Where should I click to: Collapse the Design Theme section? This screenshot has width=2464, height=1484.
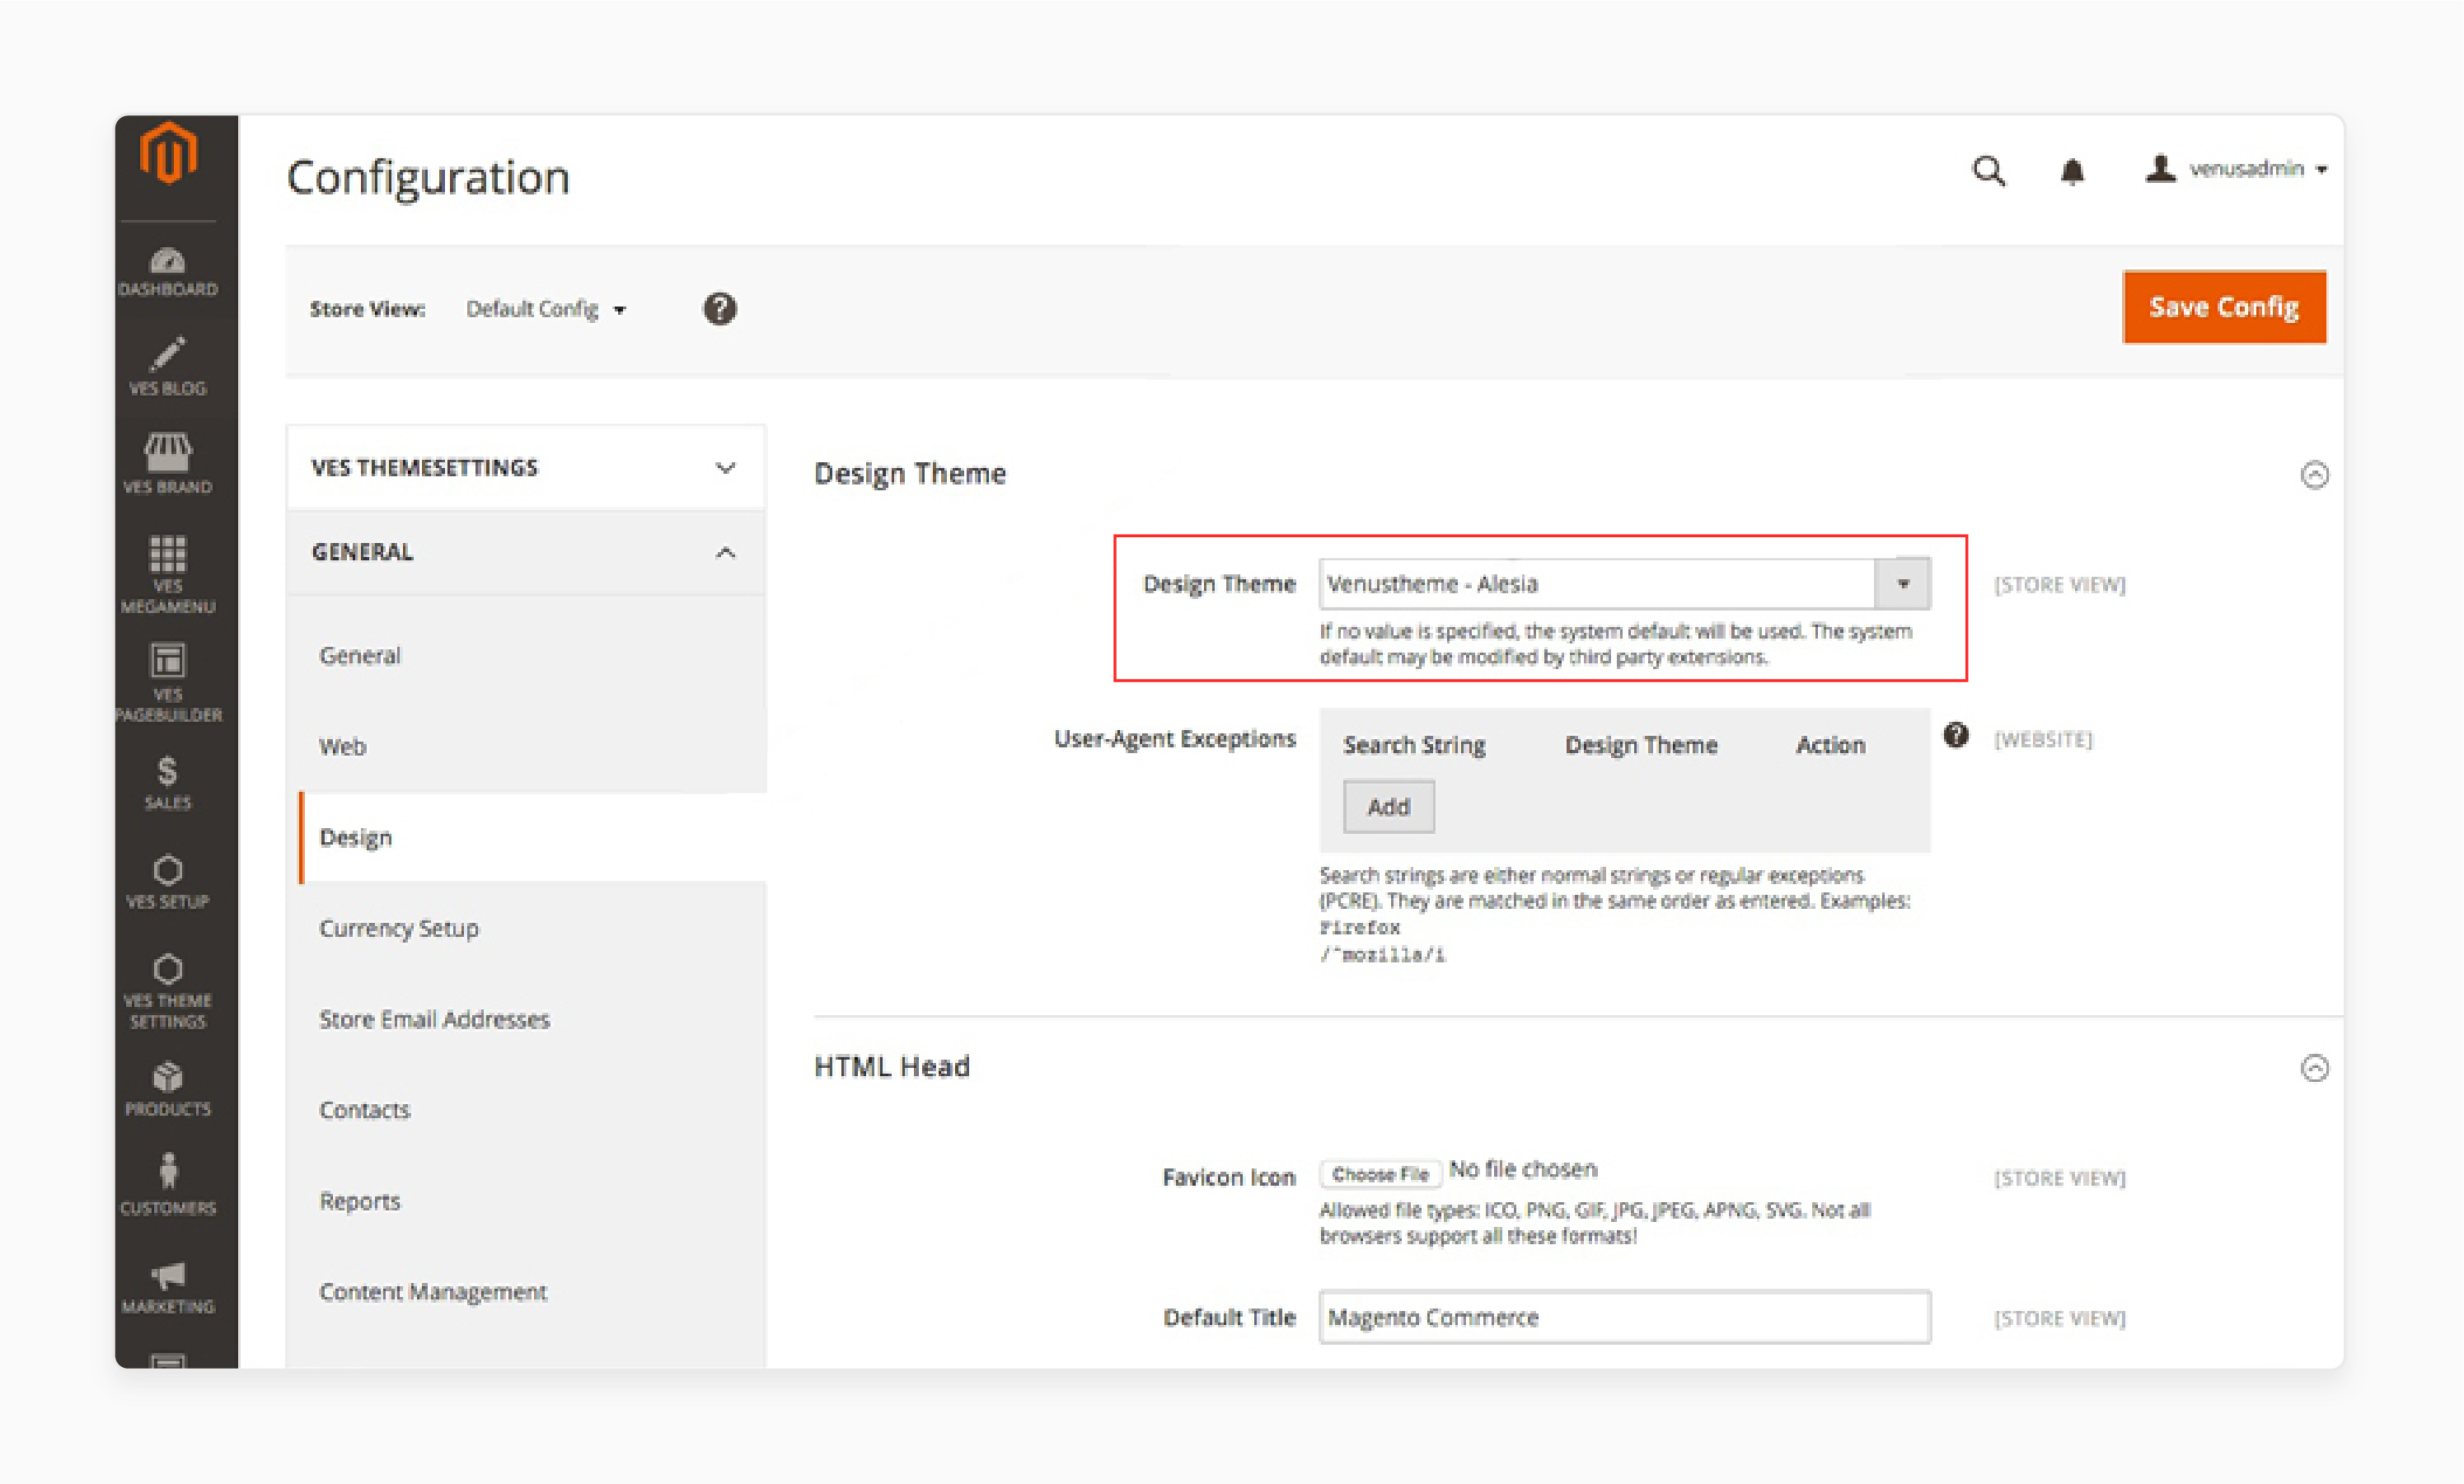2314,474
